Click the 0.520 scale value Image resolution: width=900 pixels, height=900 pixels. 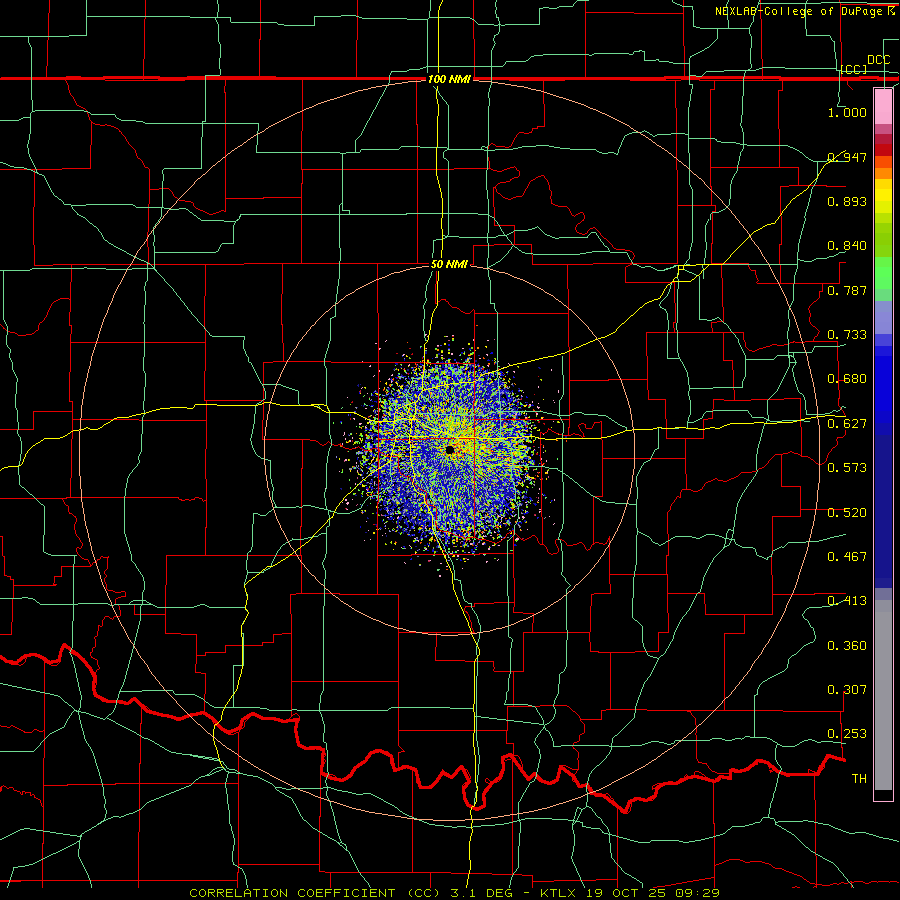(847, 513)
